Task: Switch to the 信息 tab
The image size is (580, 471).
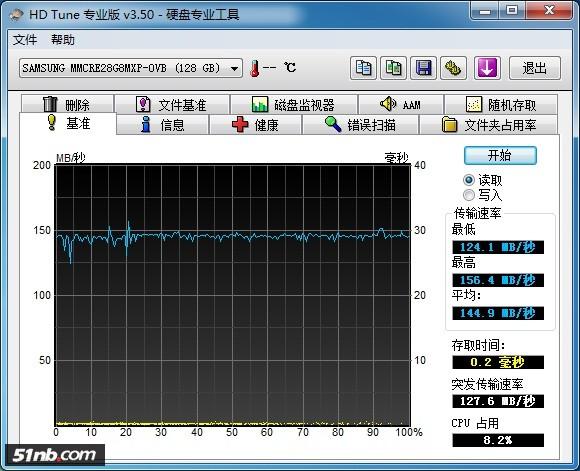Action: tap(162, 125)
